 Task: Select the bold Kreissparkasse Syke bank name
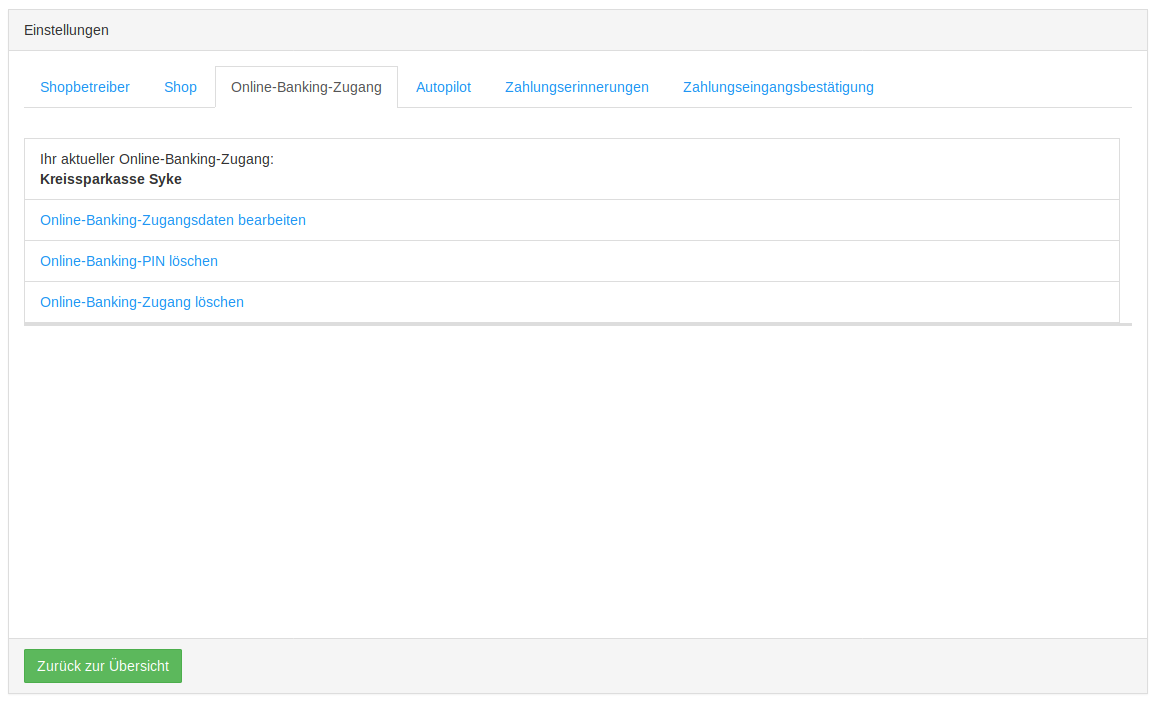coord(111,179)
